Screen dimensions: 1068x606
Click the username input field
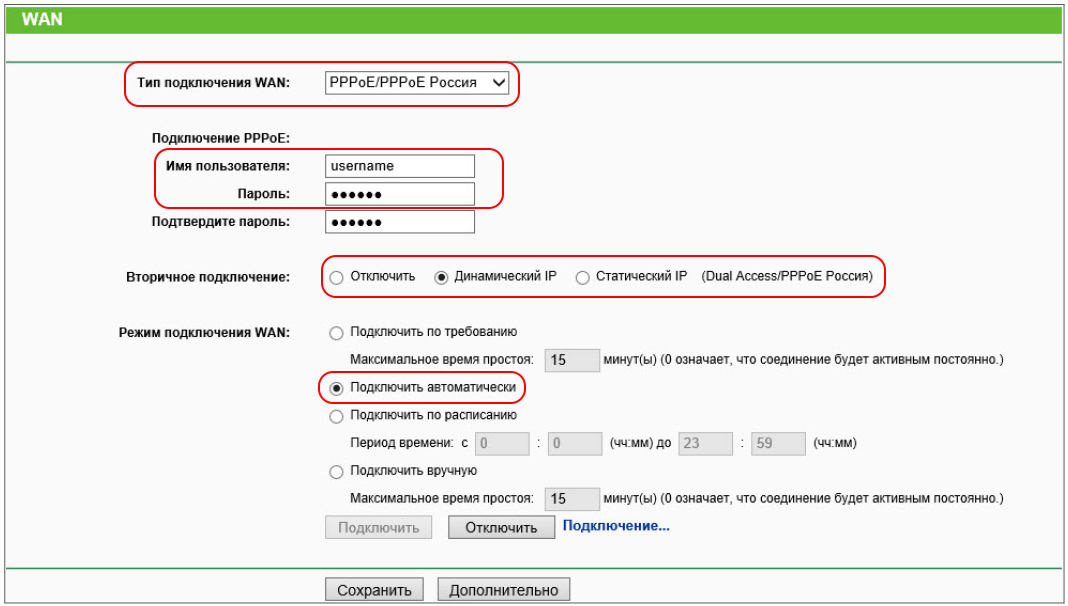click(400, 166)
